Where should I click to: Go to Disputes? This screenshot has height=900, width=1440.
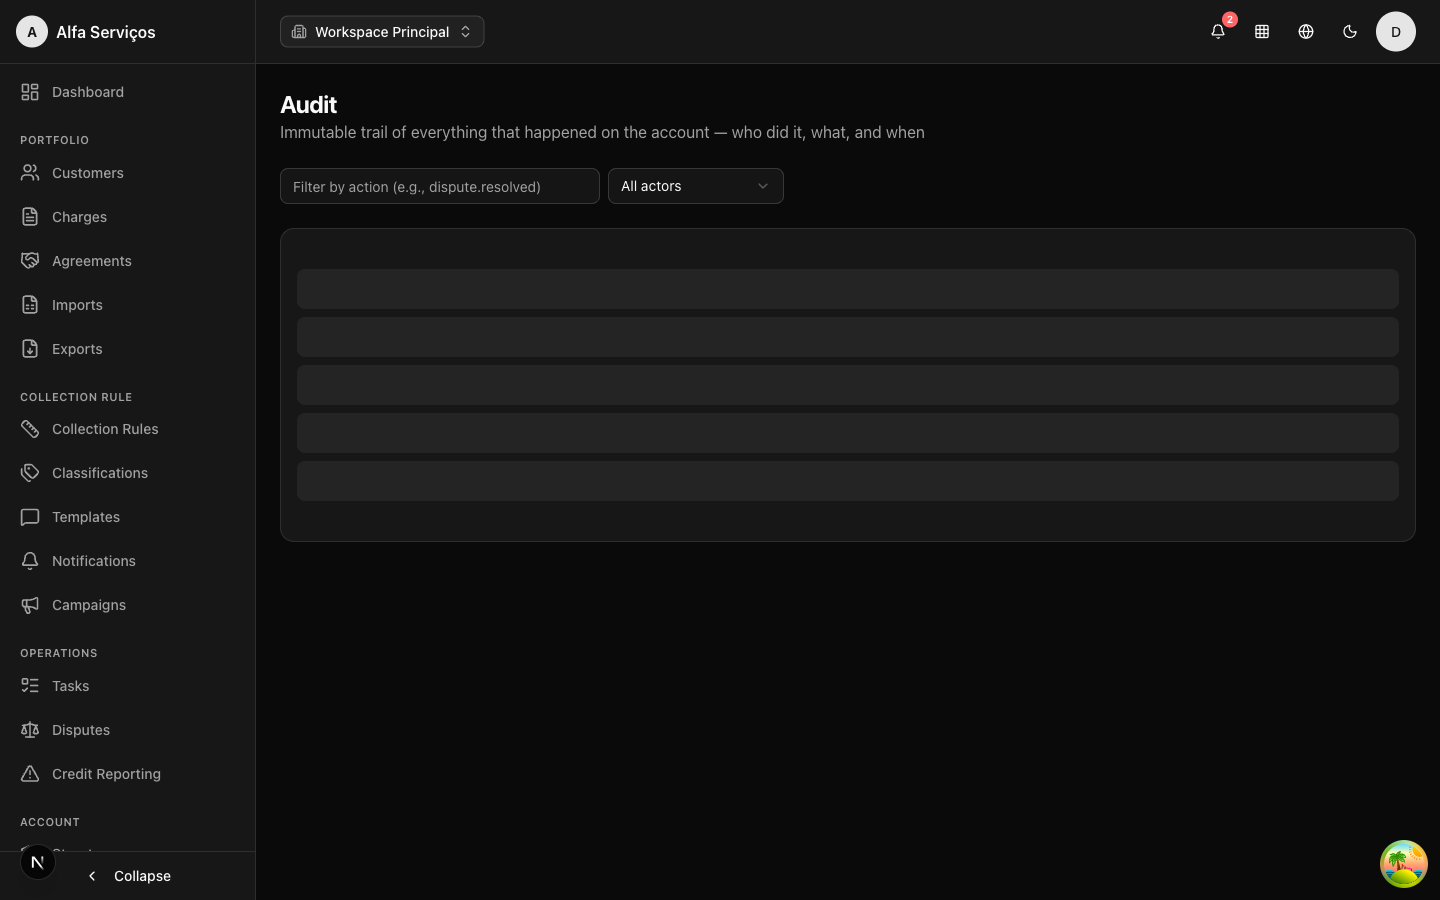click(127, 730)
